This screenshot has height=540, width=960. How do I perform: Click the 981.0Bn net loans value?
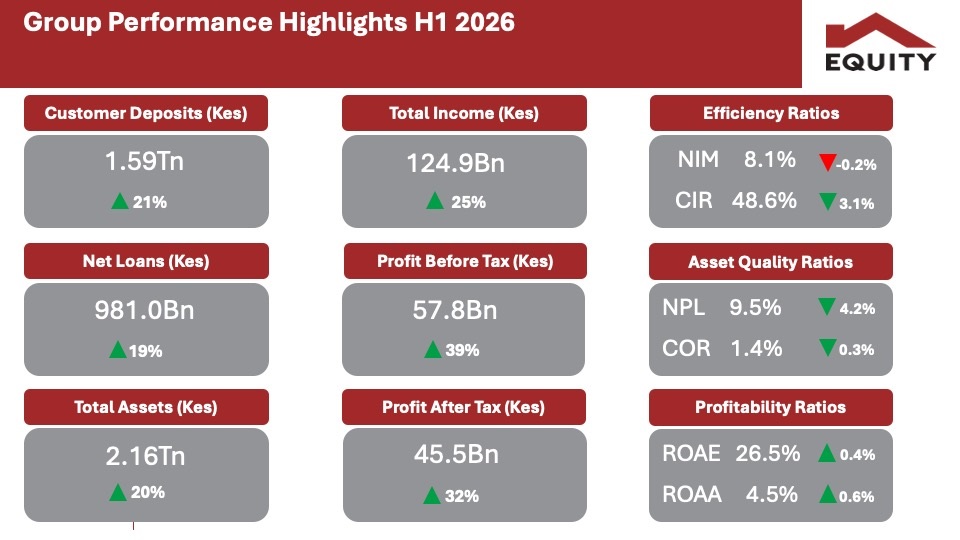(x=144, y=310)
